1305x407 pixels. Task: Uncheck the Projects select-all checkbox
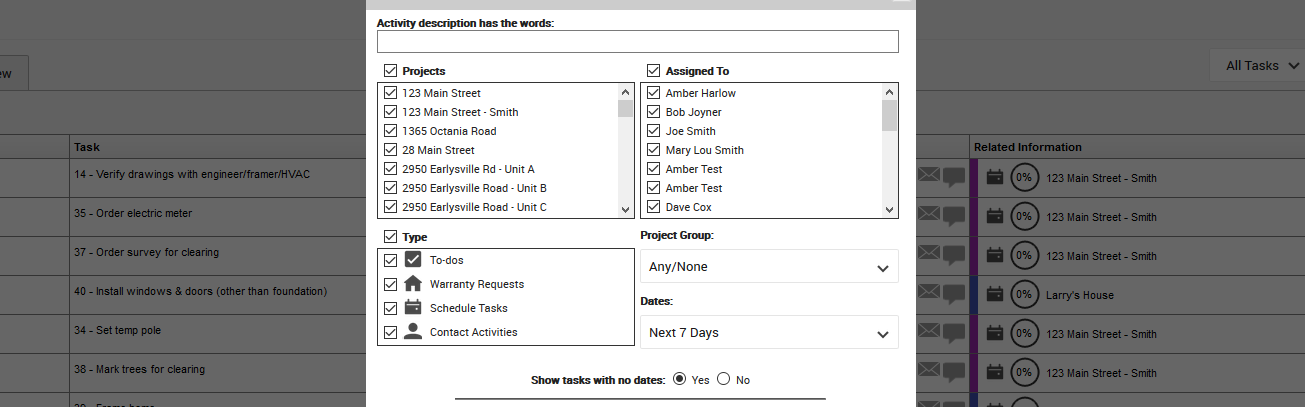[391, 71]
